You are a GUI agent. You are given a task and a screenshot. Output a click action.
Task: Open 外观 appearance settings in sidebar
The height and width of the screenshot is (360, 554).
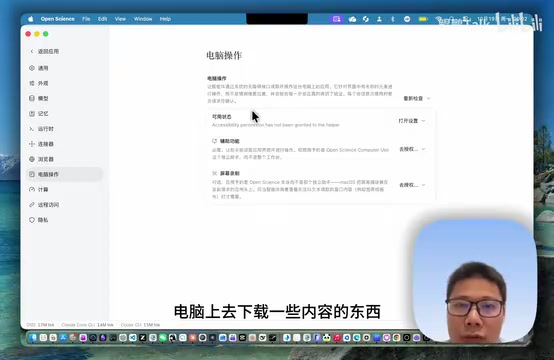point(39,83)
